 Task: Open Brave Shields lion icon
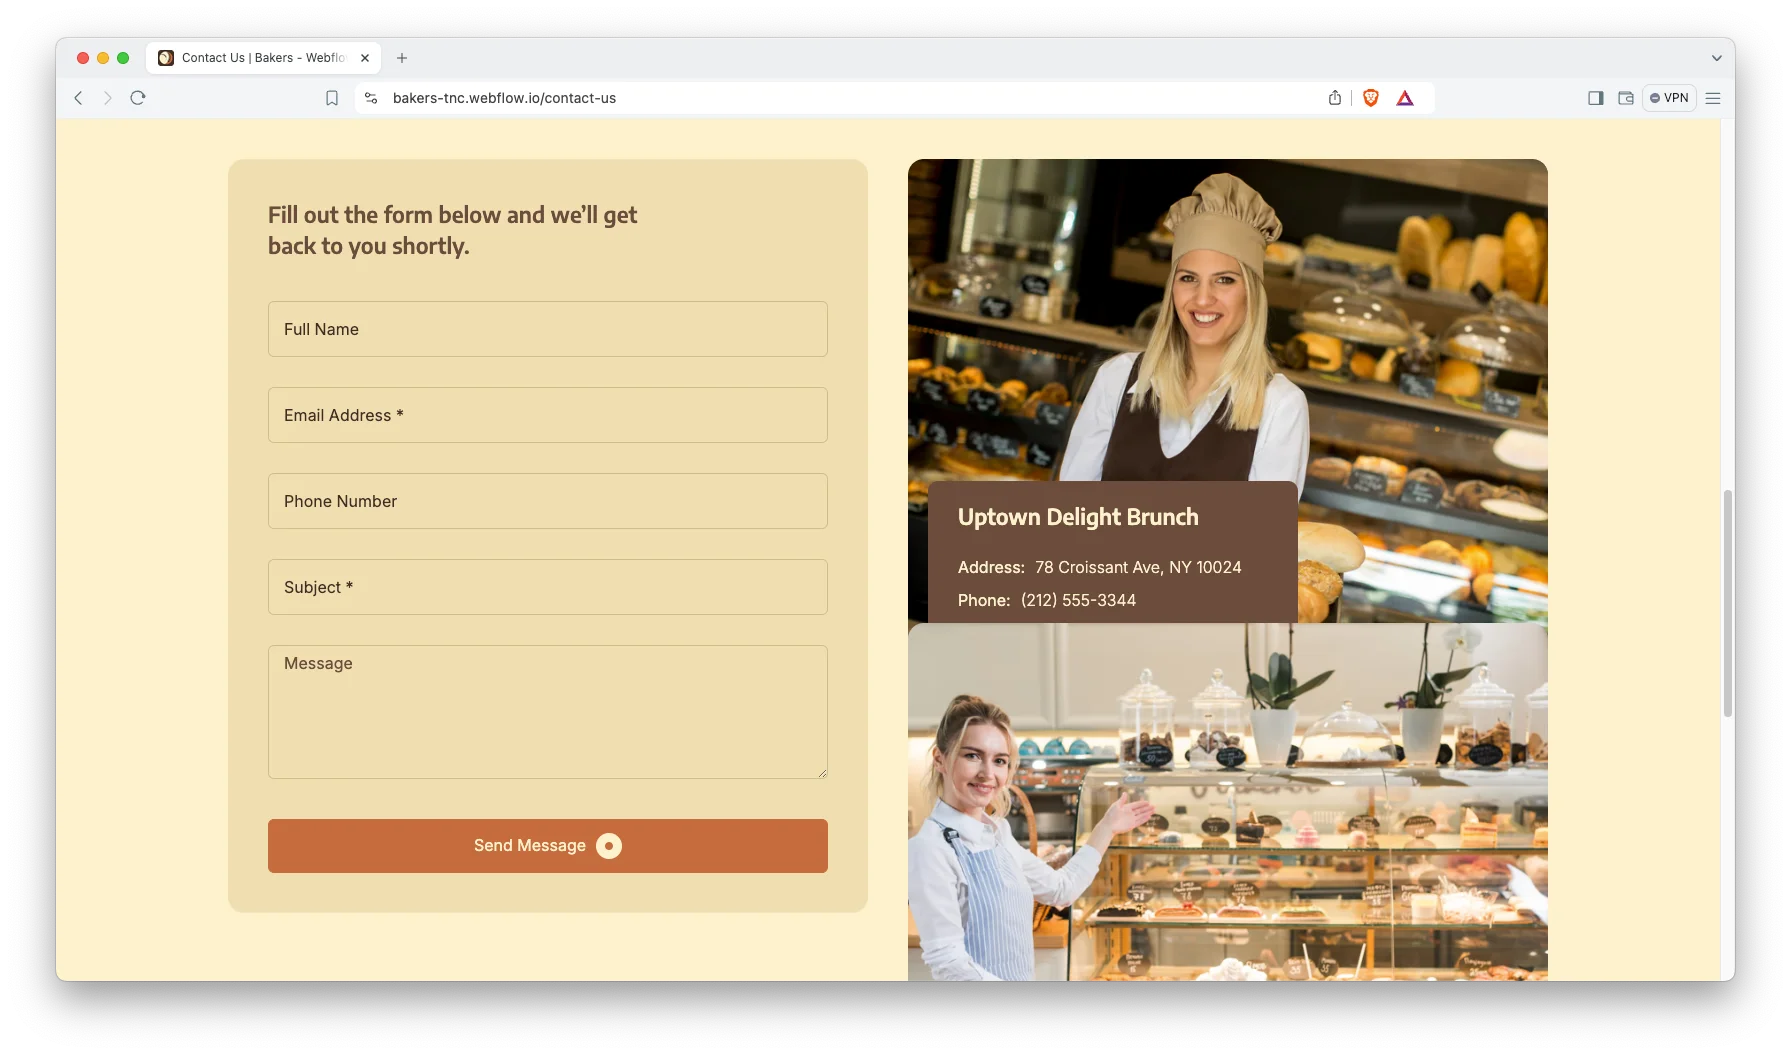pos(1371,98)
